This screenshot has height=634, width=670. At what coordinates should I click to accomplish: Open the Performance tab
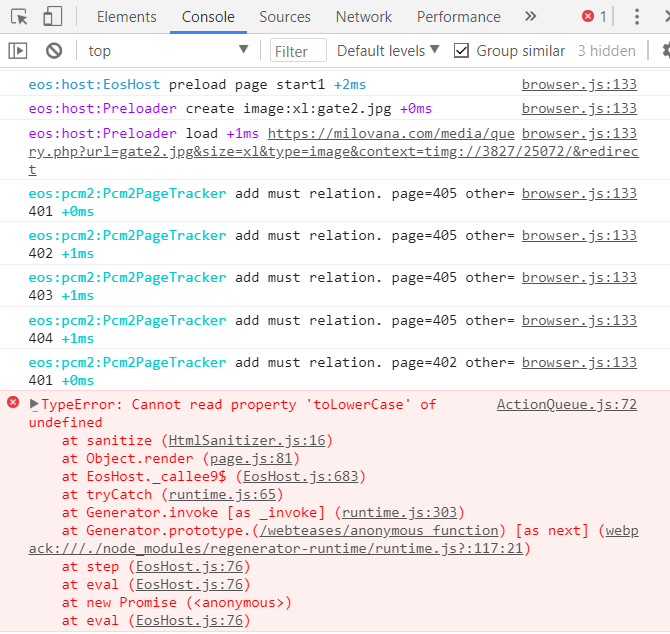click(x=458, y=17)
